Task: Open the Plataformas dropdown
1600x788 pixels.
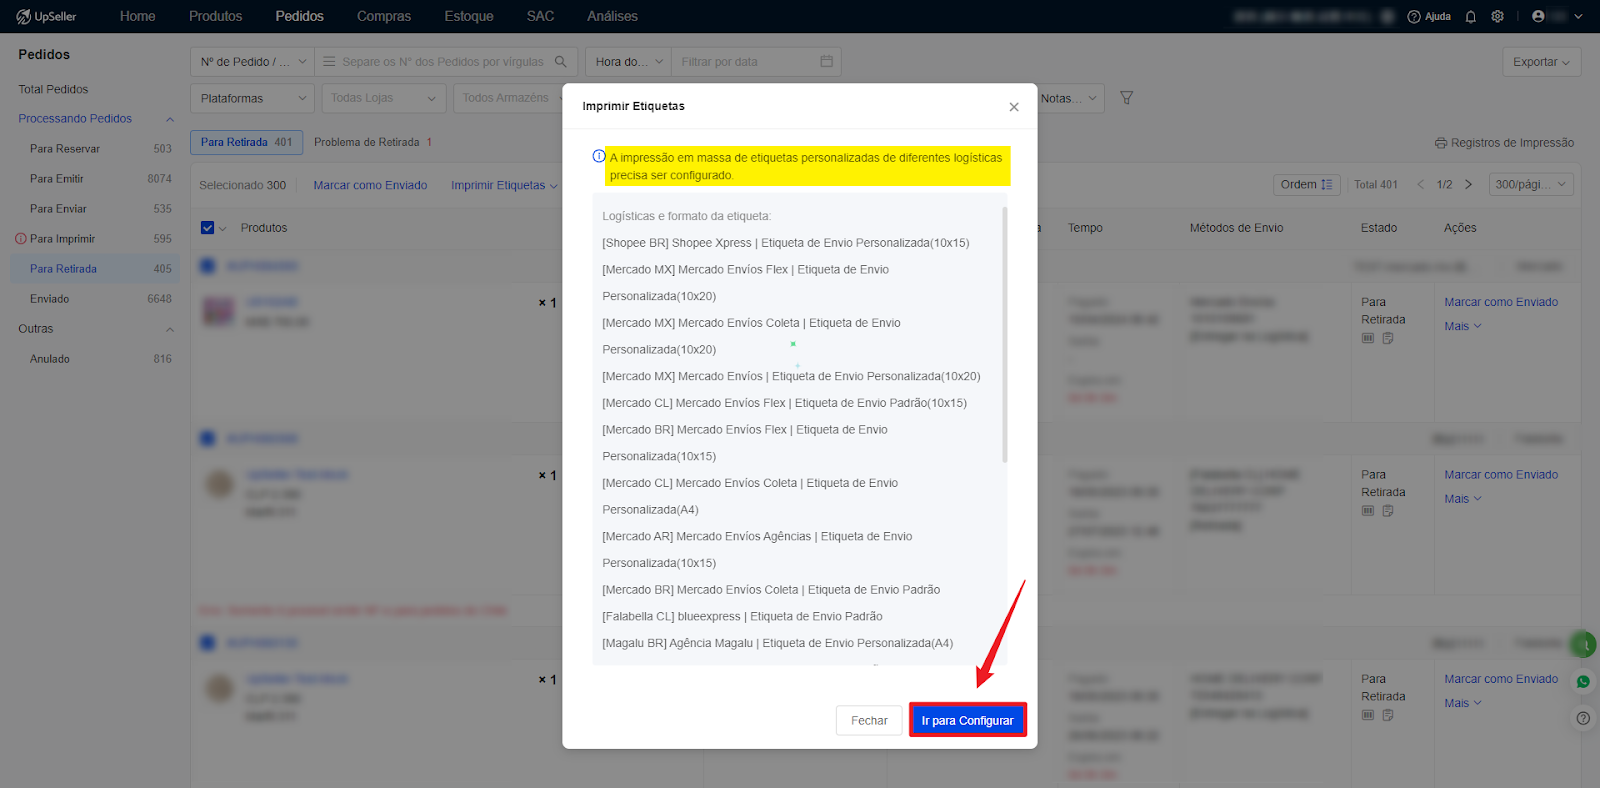Action: (x=252, y=98)
